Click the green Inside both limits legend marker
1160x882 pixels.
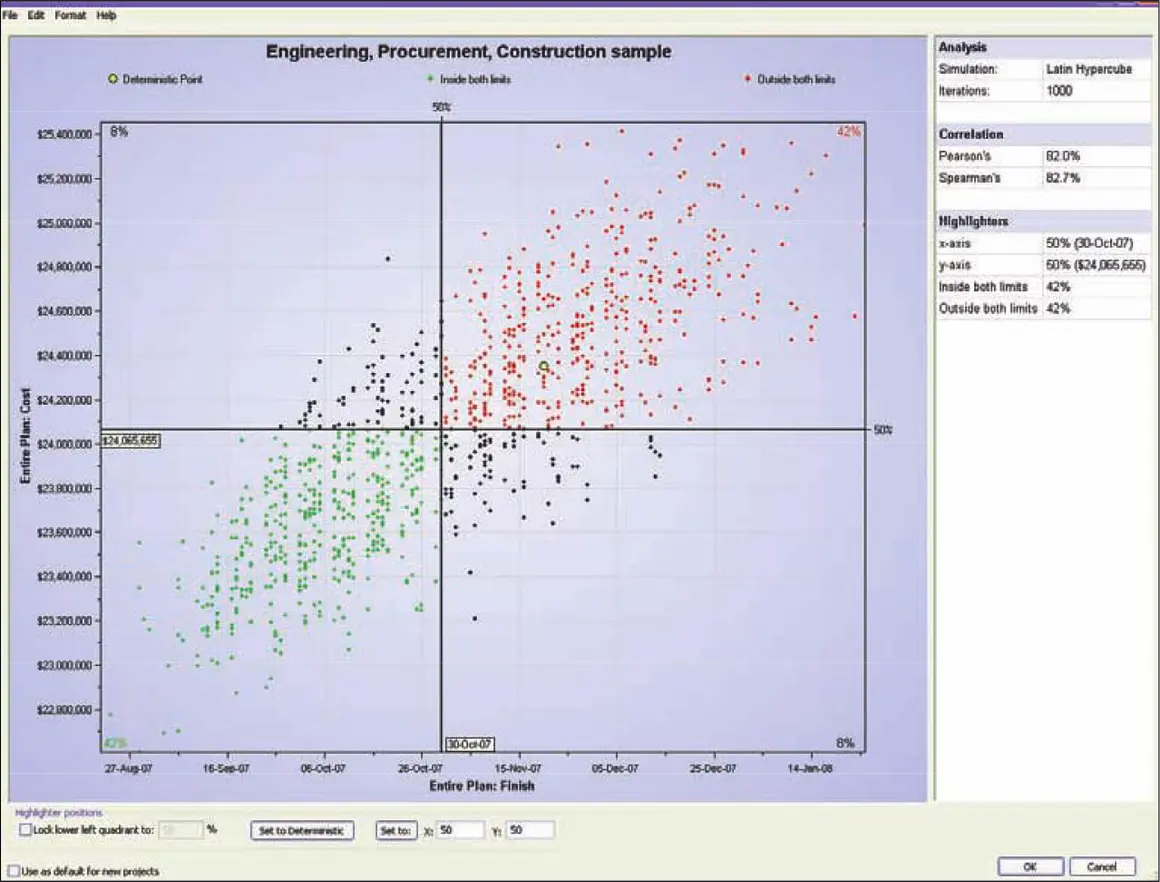tap(430, 78)
